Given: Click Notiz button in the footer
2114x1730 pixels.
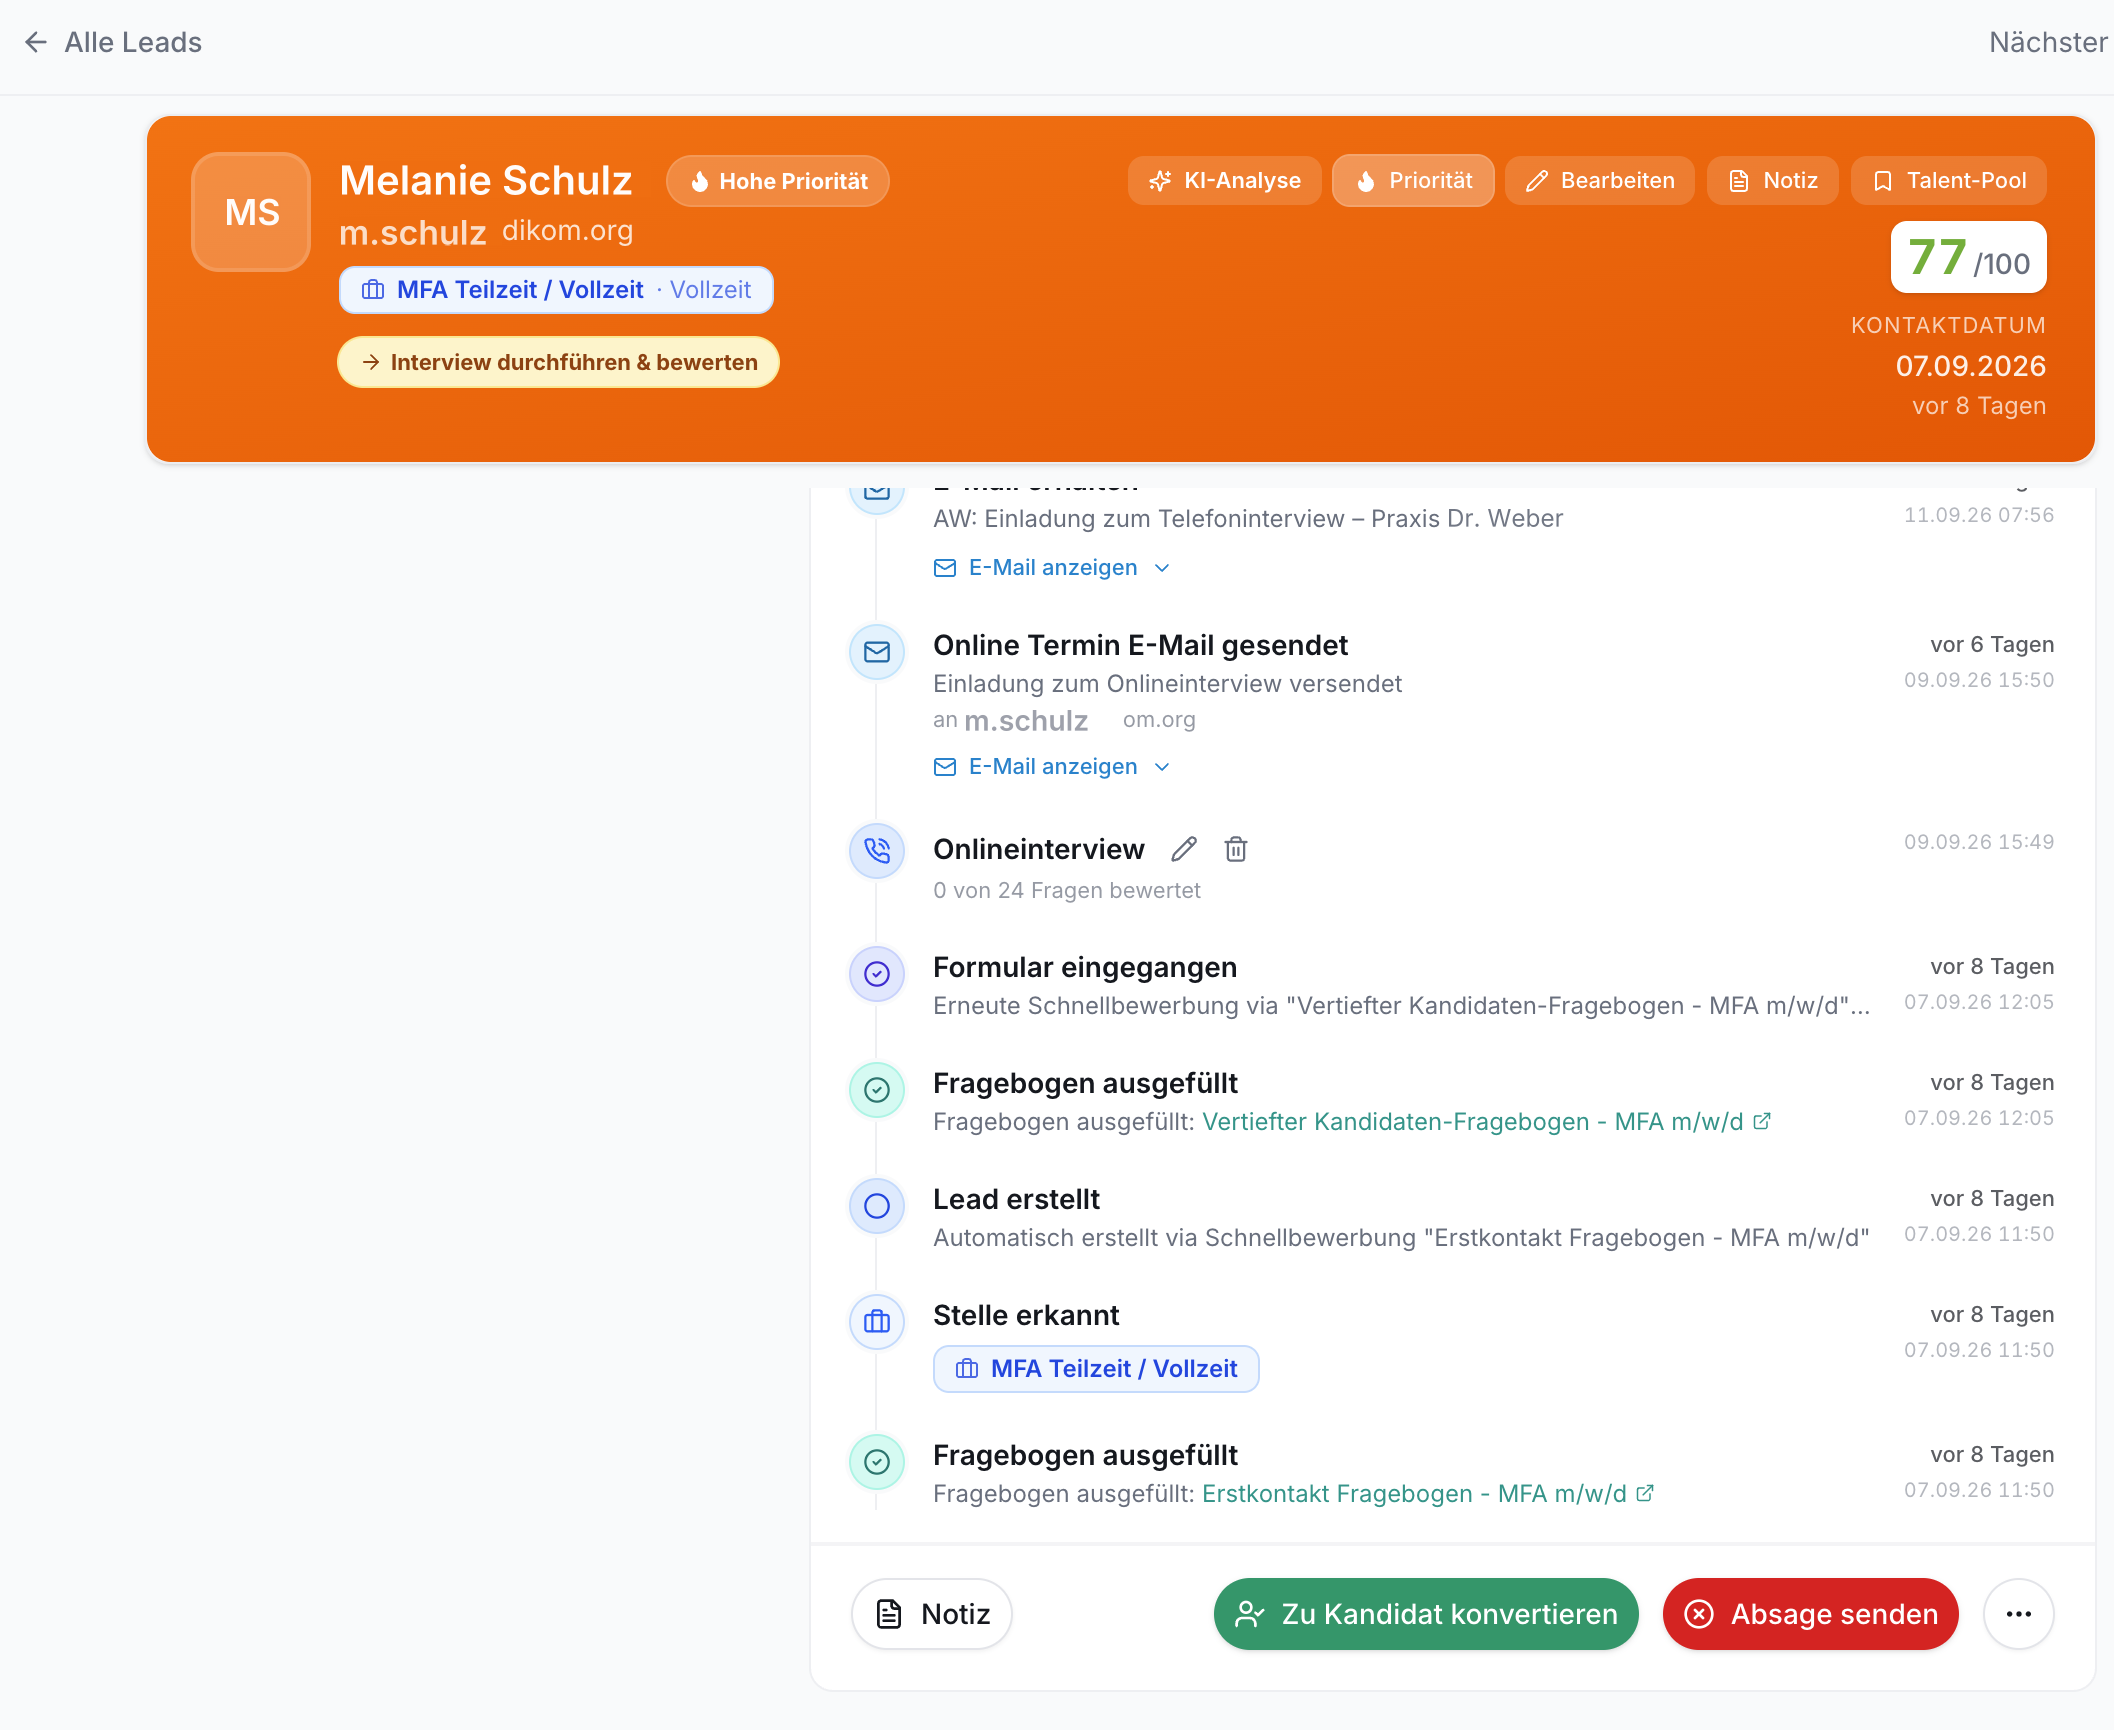Looking at the screenshot, I should pyautogui.click(x=932, y=1614).
